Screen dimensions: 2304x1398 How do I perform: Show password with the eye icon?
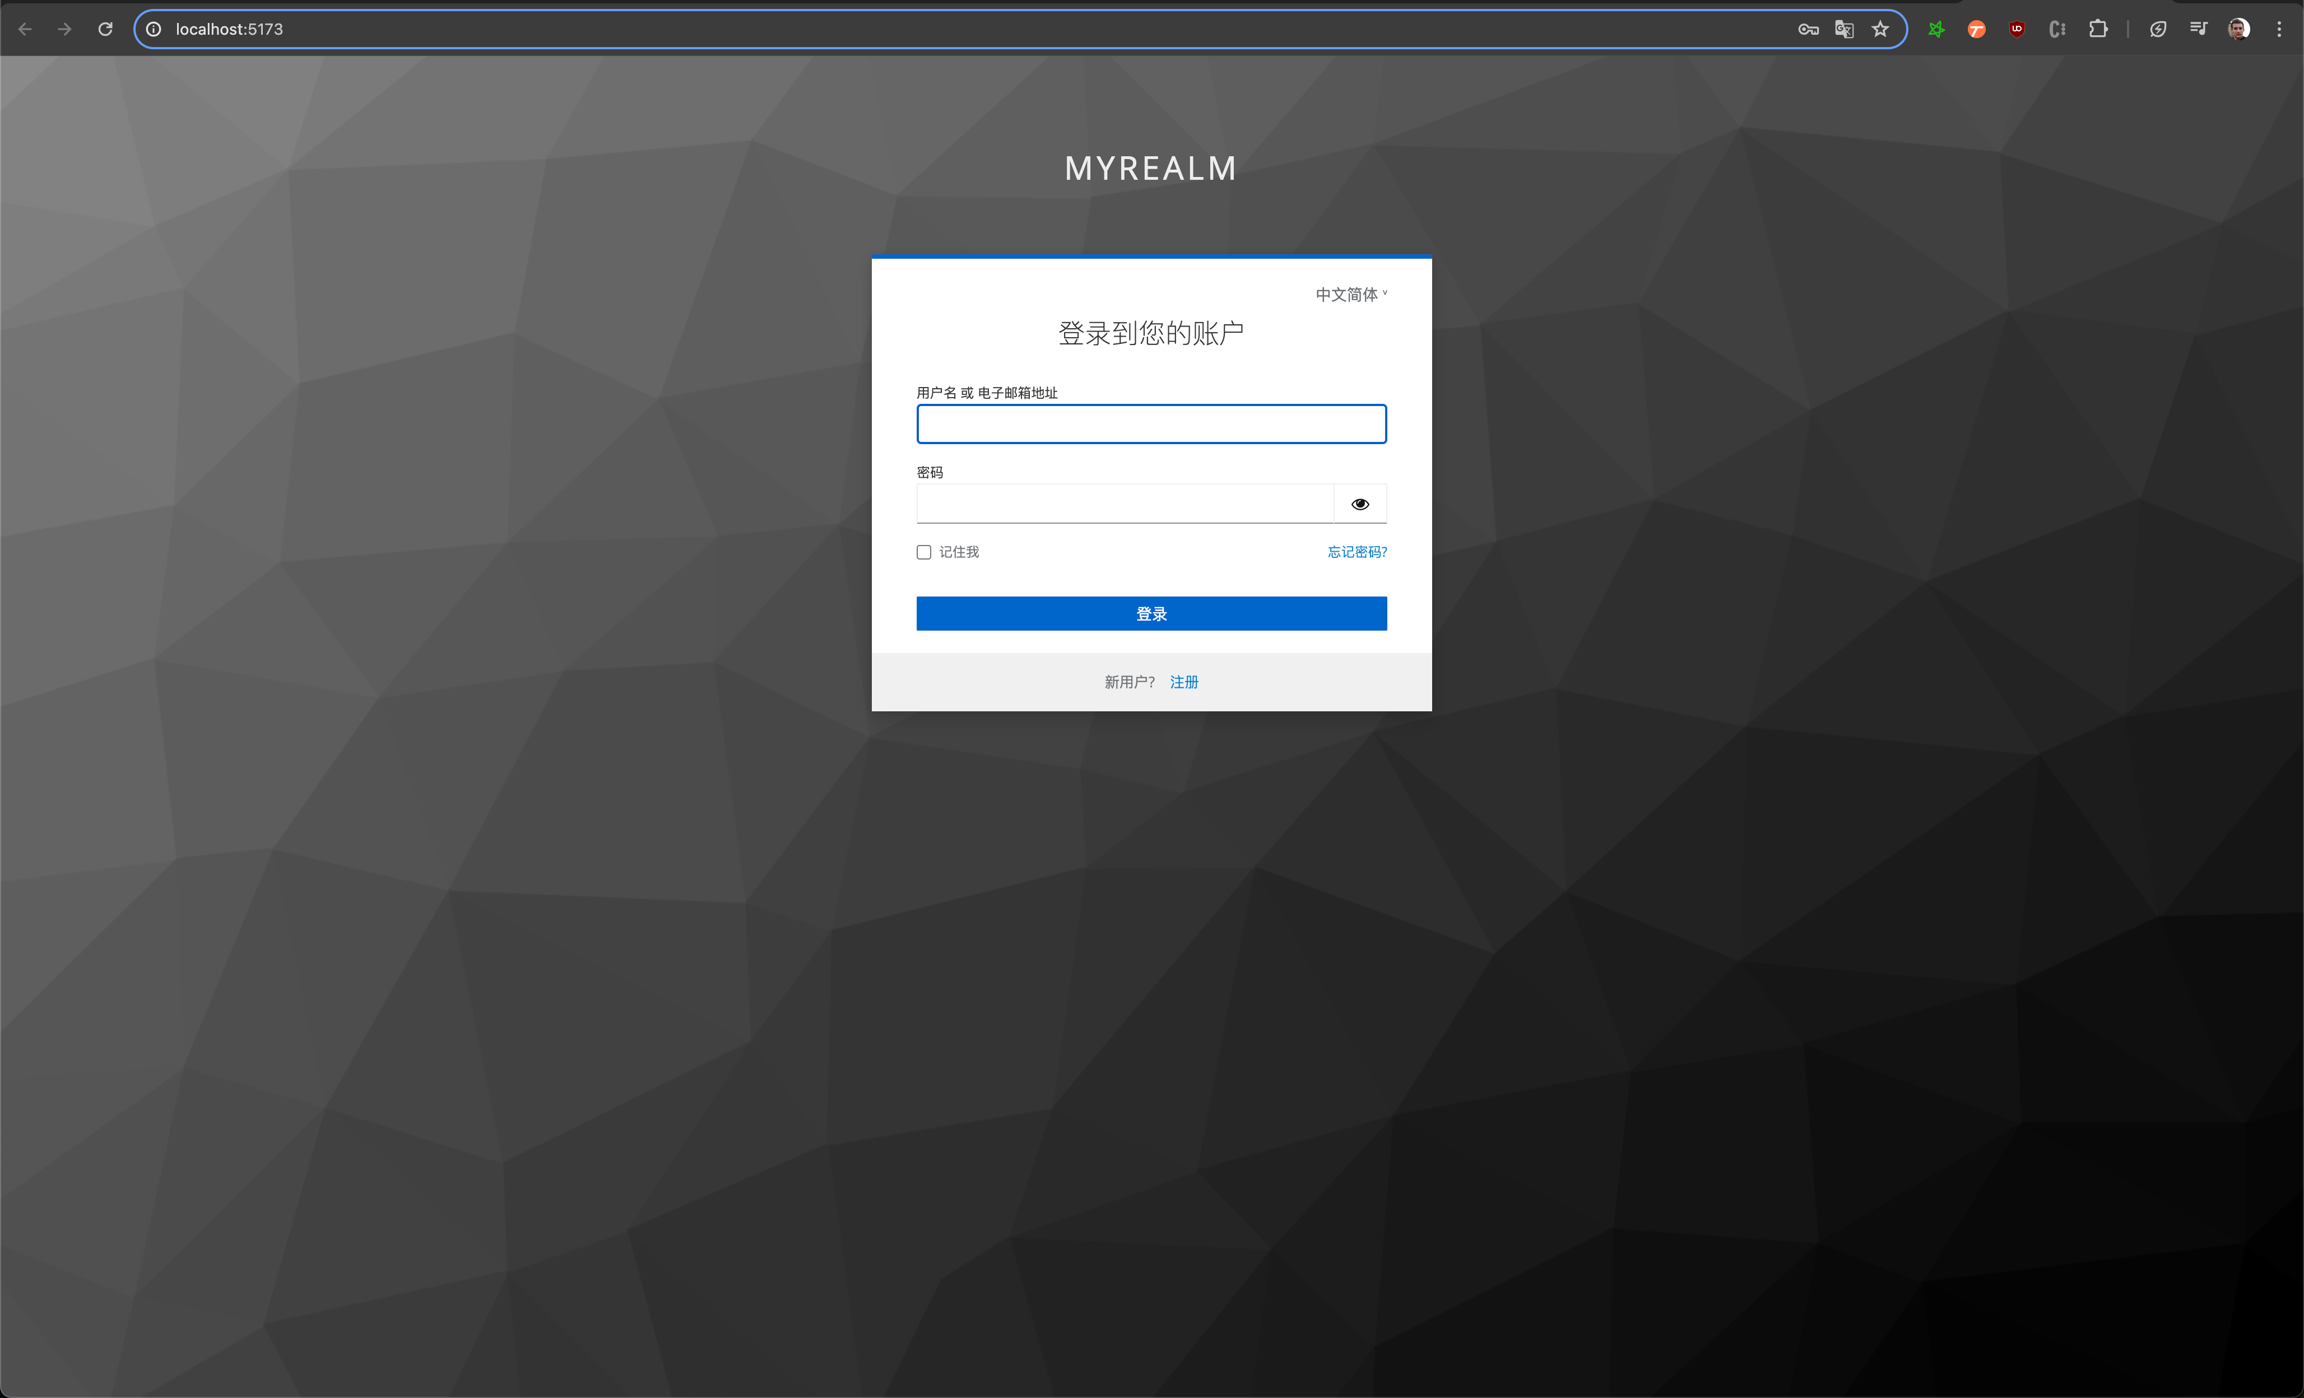point(1360,504)
